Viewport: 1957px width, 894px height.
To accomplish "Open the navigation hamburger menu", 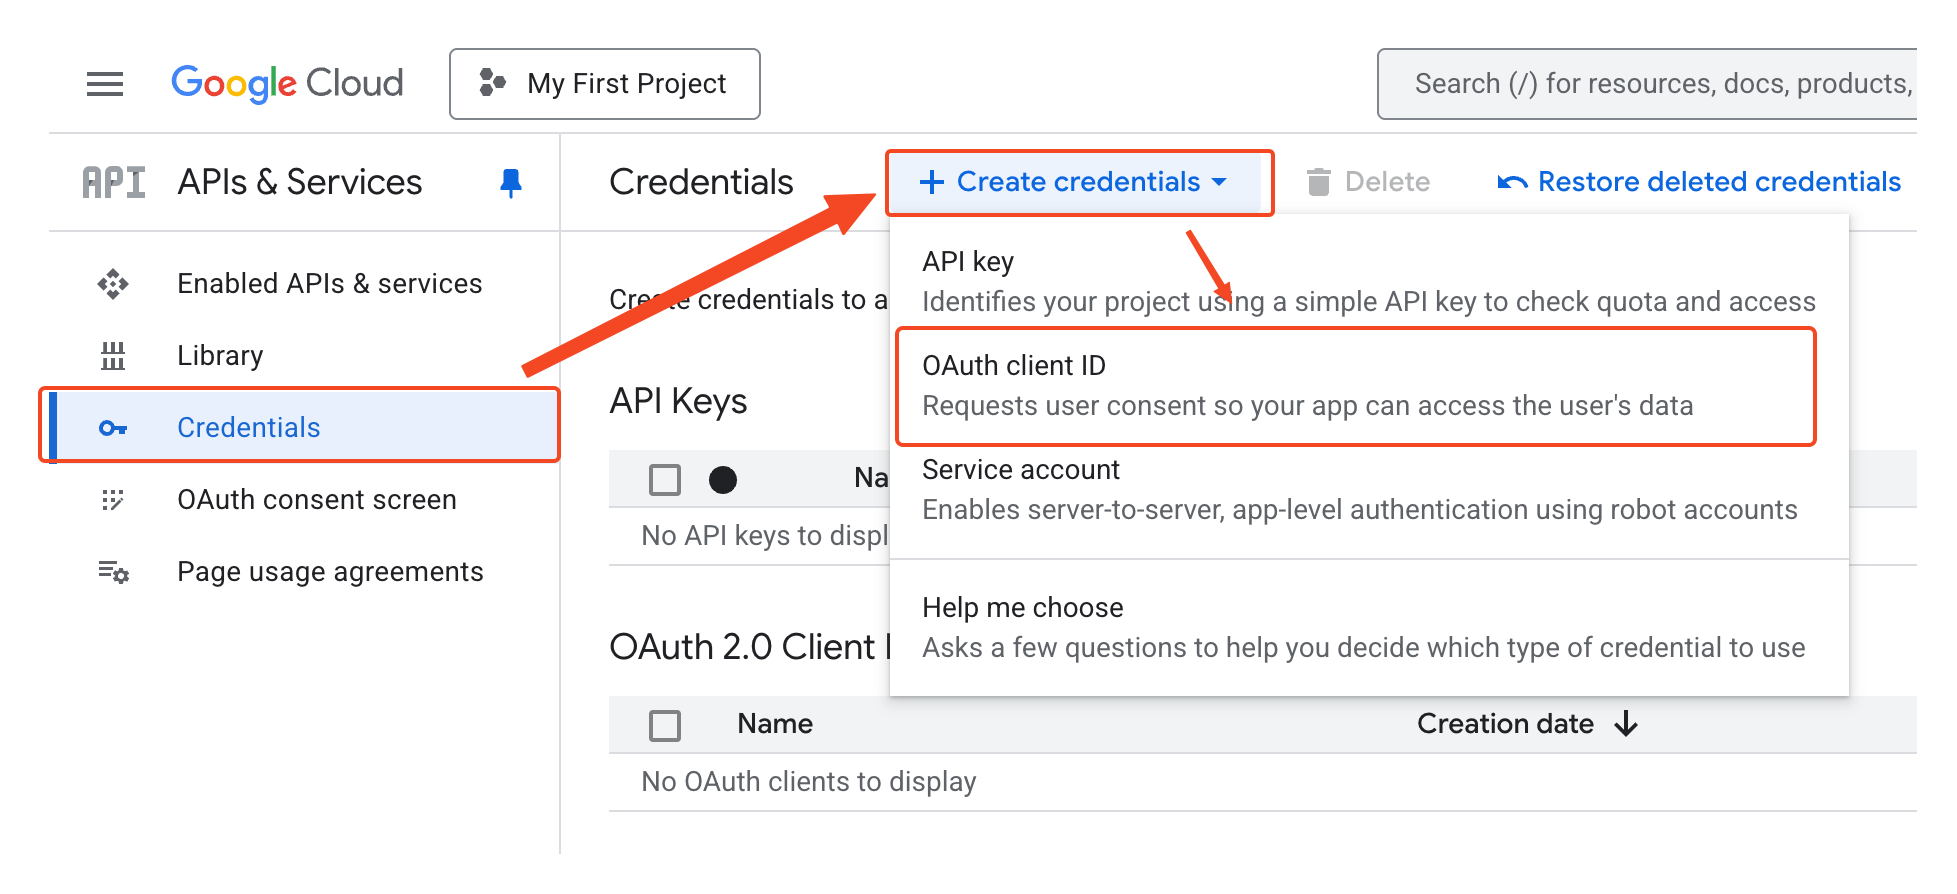I will coord(104,84).
